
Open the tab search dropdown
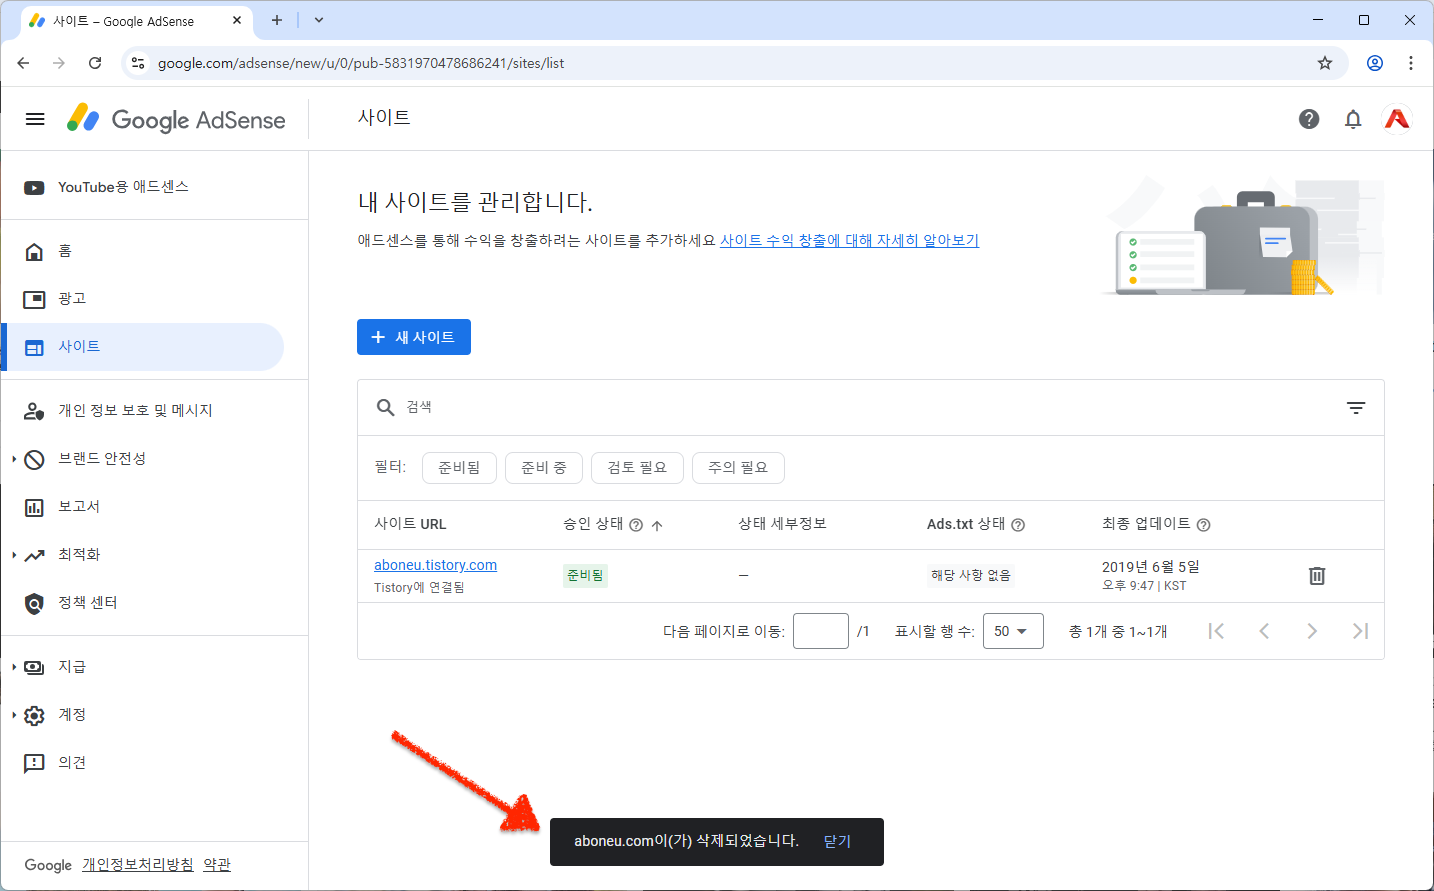(x=319, y=20)
